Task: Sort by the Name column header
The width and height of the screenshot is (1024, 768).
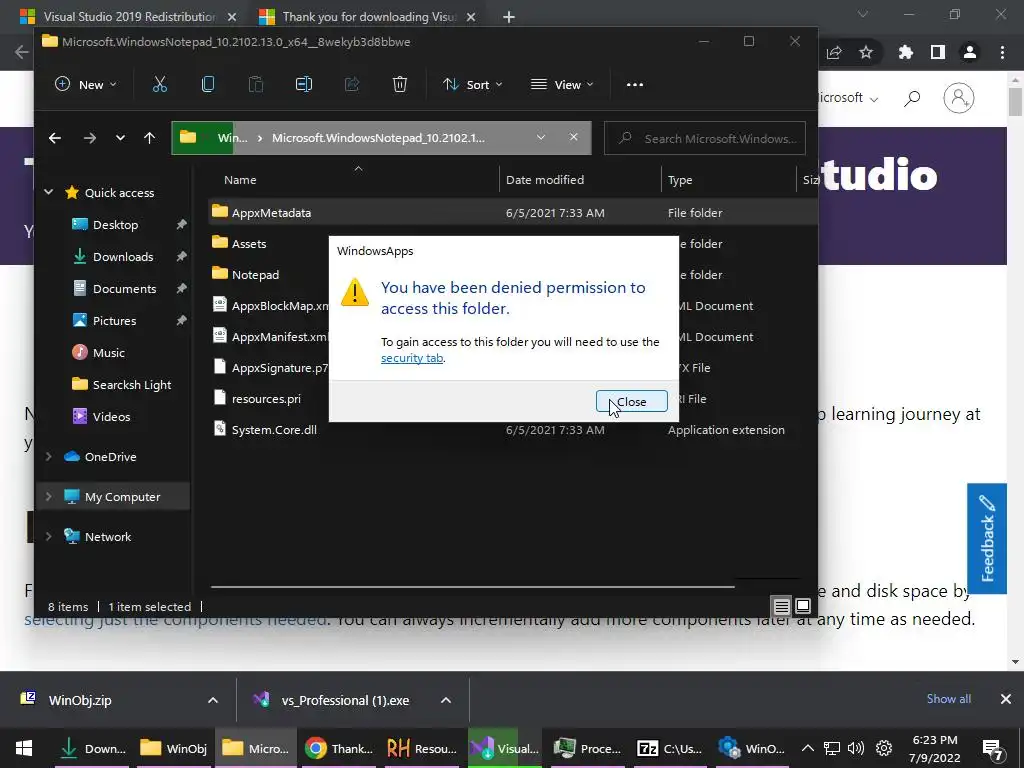Action: coord(240,180)
